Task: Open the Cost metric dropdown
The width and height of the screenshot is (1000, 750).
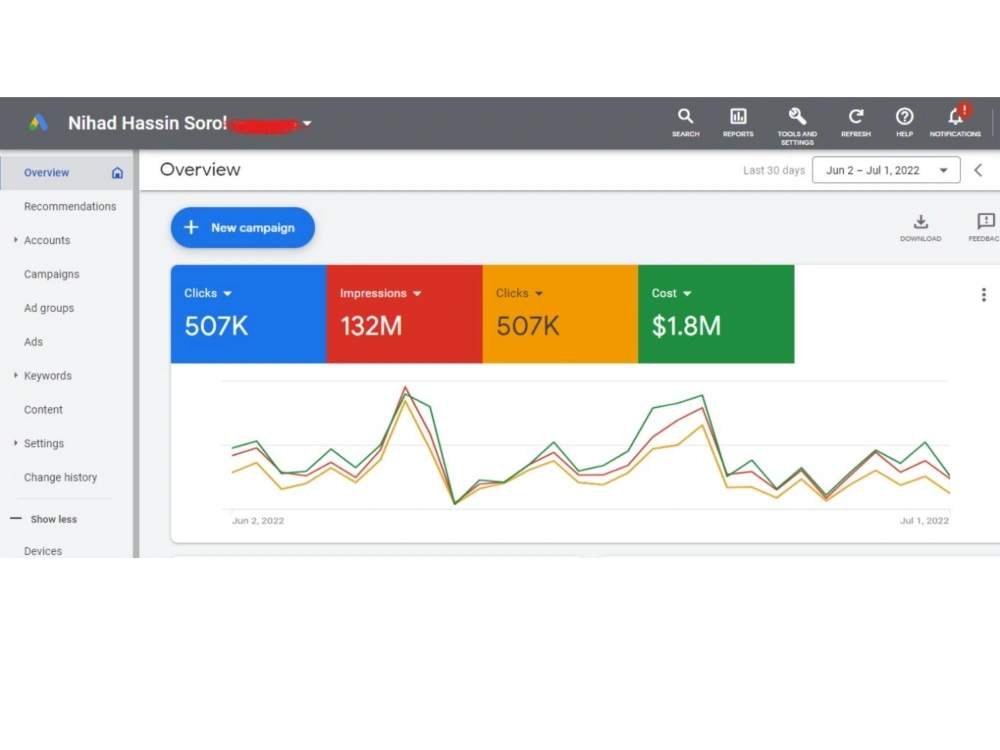Action: [x=687, y=294]
